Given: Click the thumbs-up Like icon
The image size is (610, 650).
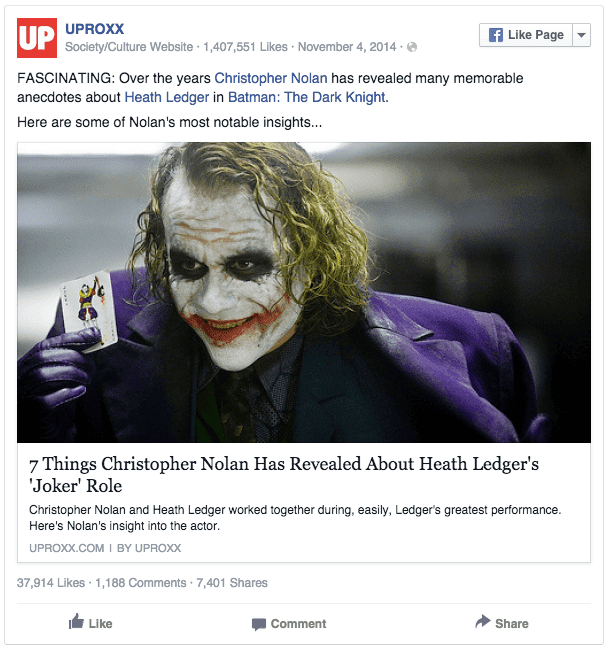Looking at the screenshot, I should point(76,621).
